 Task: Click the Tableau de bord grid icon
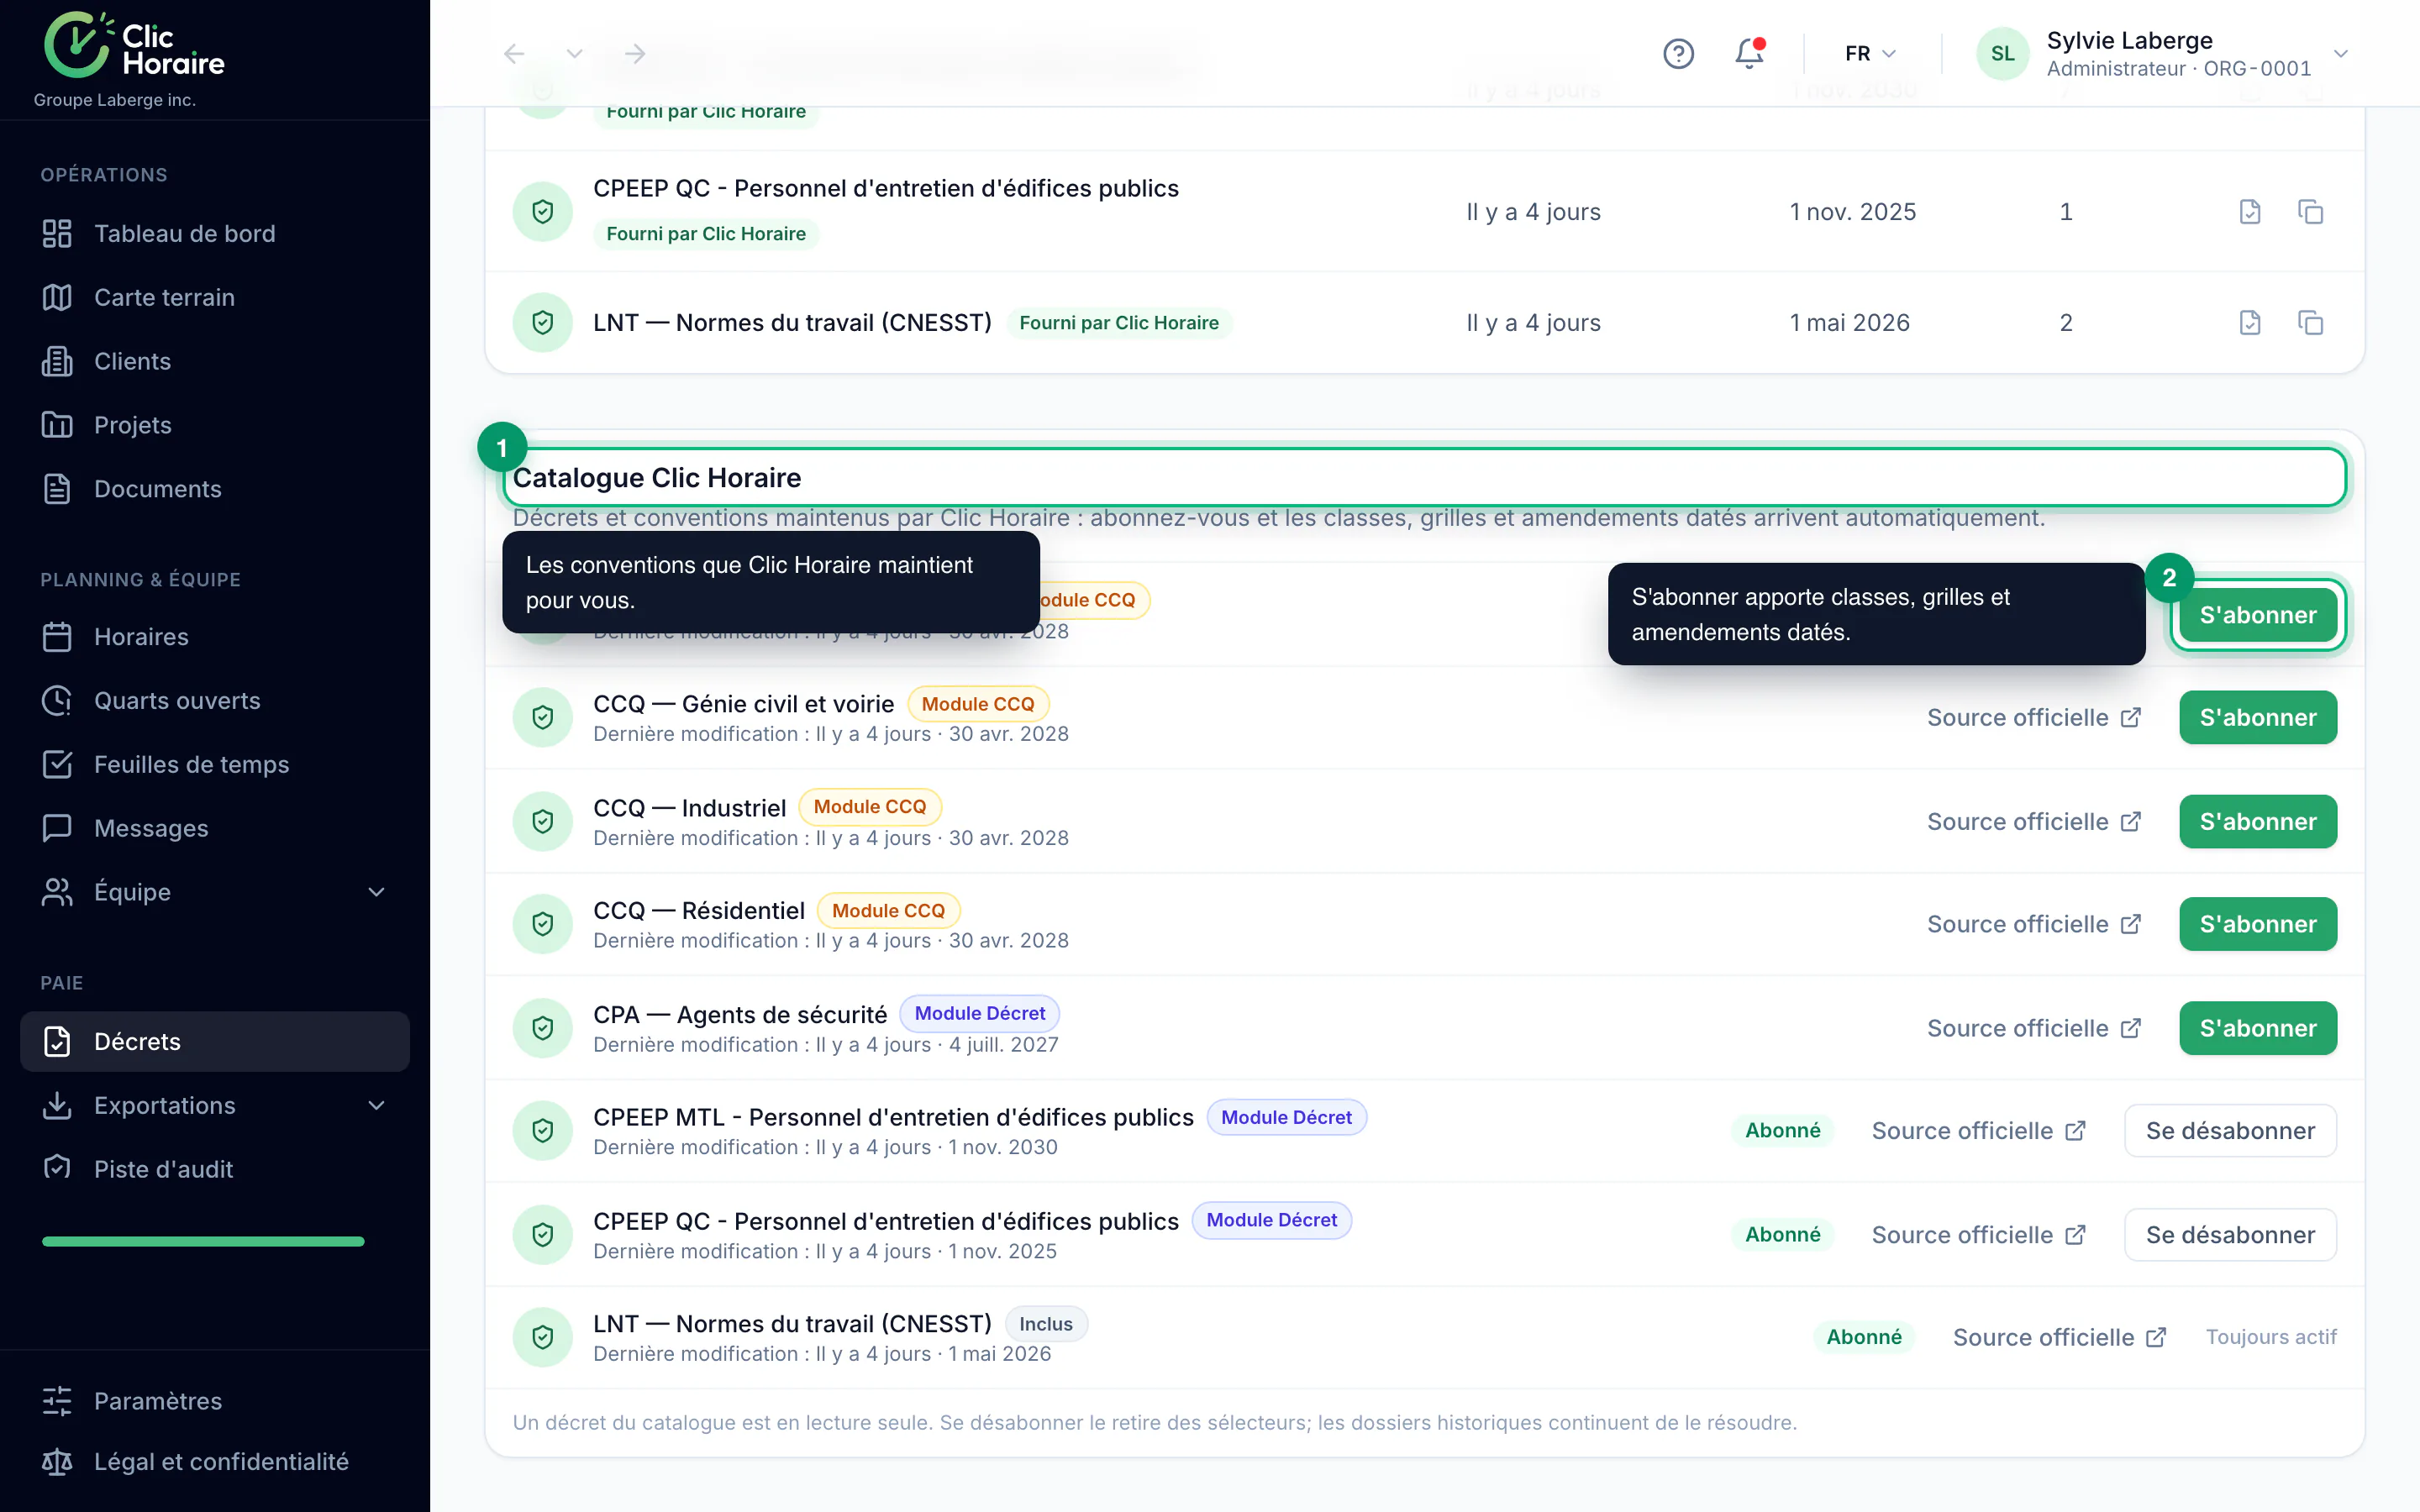click(57, 234)
